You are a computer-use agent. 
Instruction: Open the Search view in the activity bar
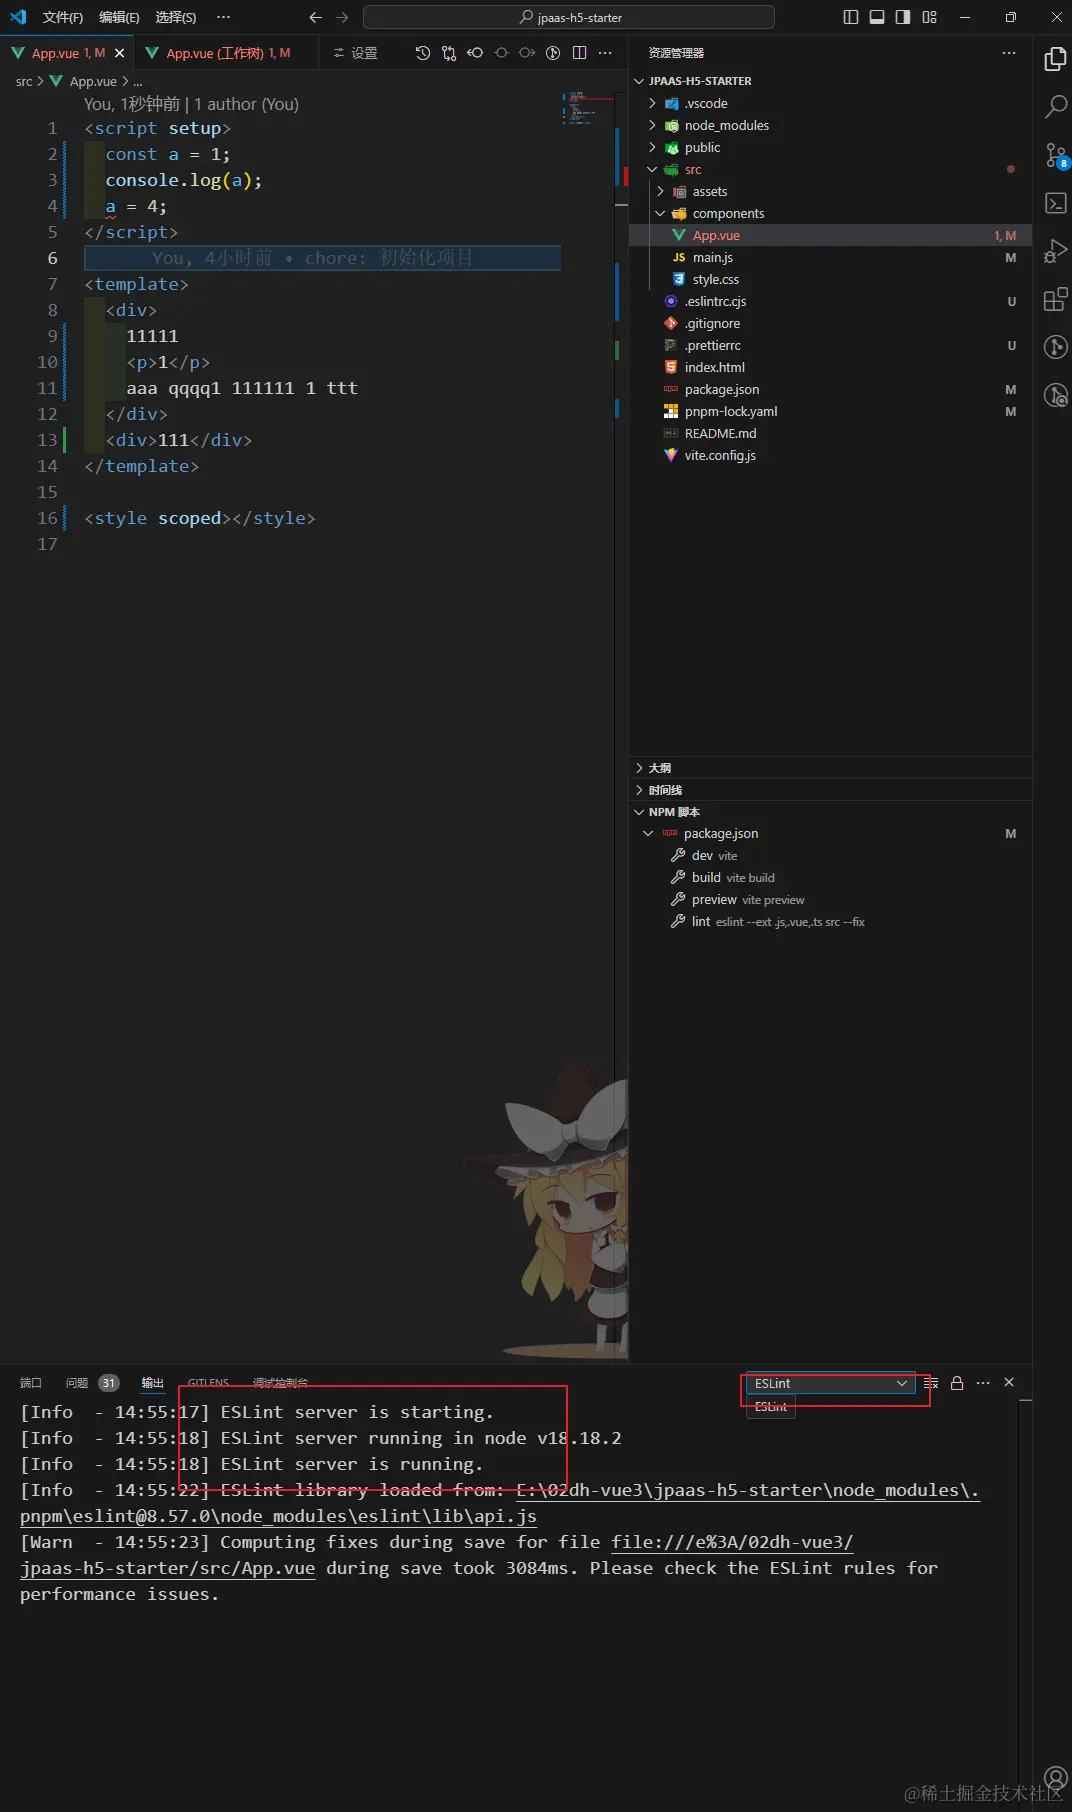tap(1055, 107)
